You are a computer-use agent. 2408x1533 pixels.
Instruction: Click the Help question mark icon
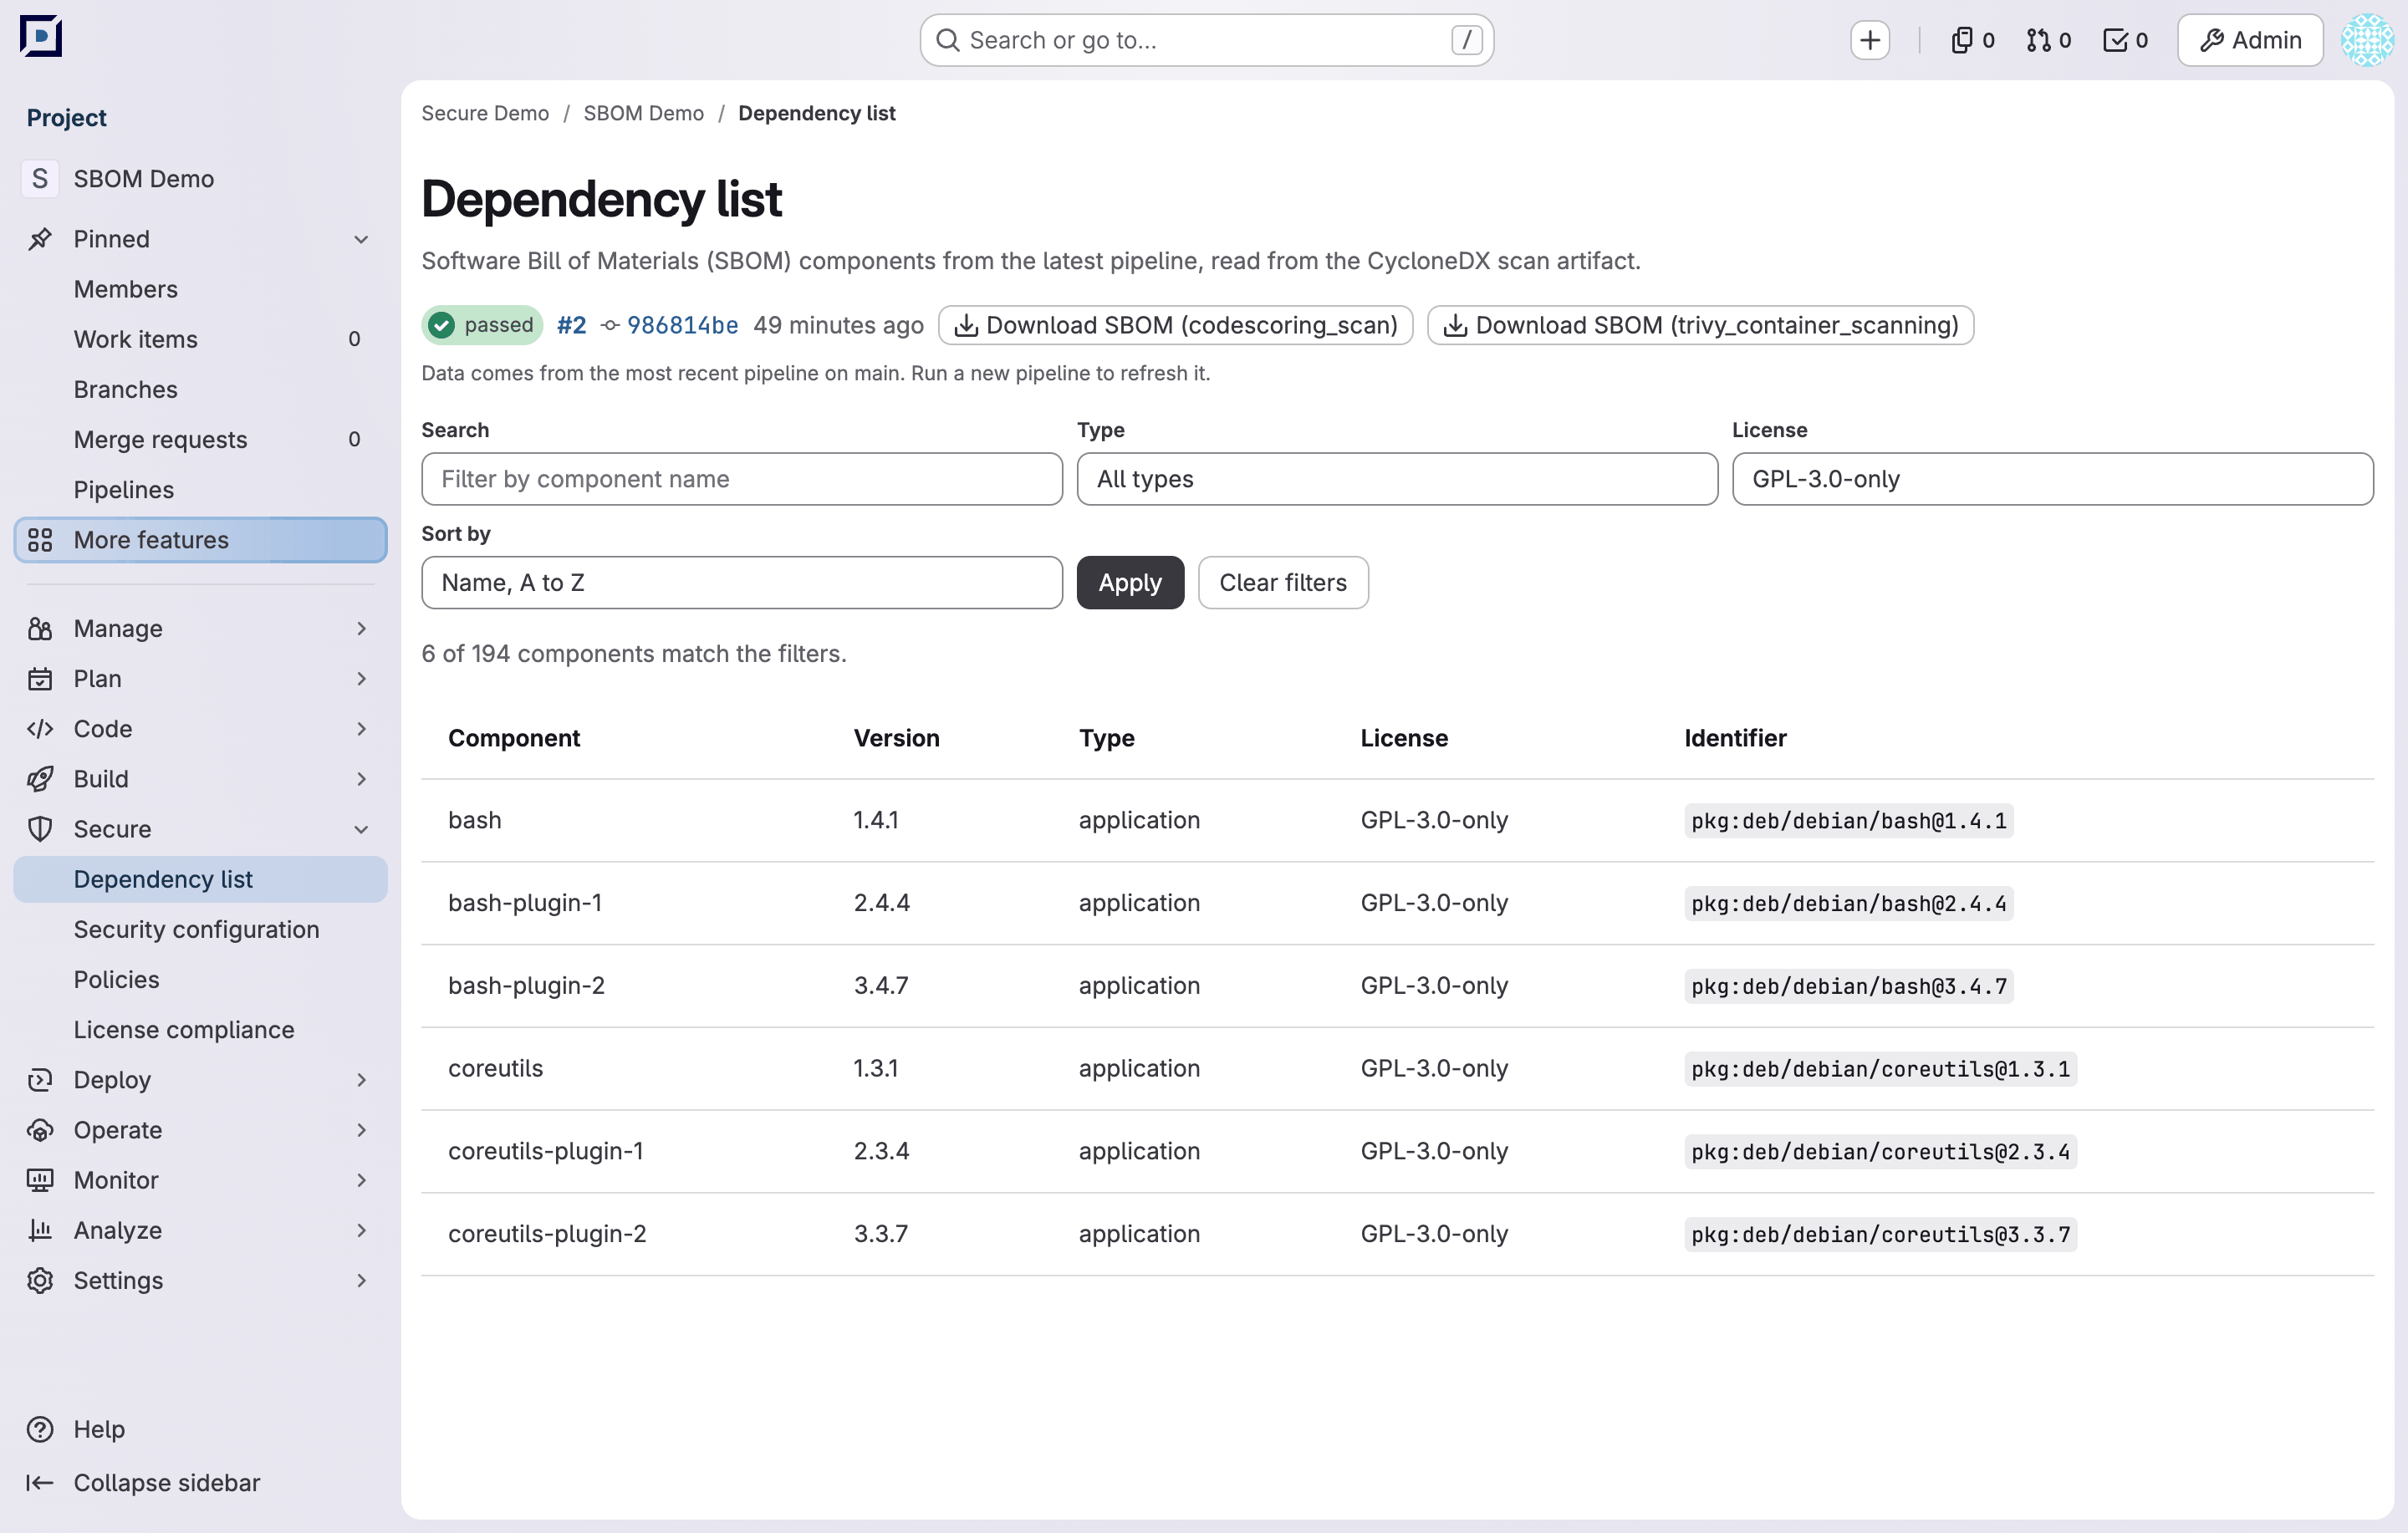[40, 1429]
